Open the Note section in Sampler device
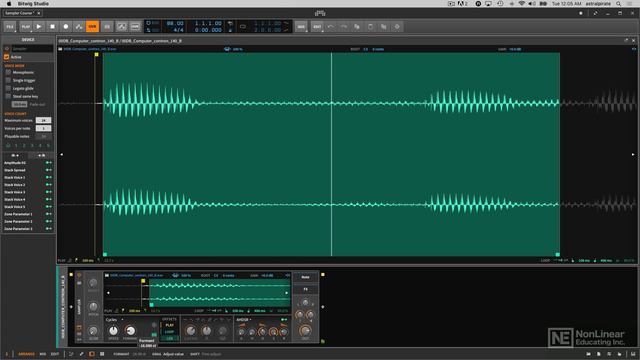640x360 pixels. click(305, 277)
